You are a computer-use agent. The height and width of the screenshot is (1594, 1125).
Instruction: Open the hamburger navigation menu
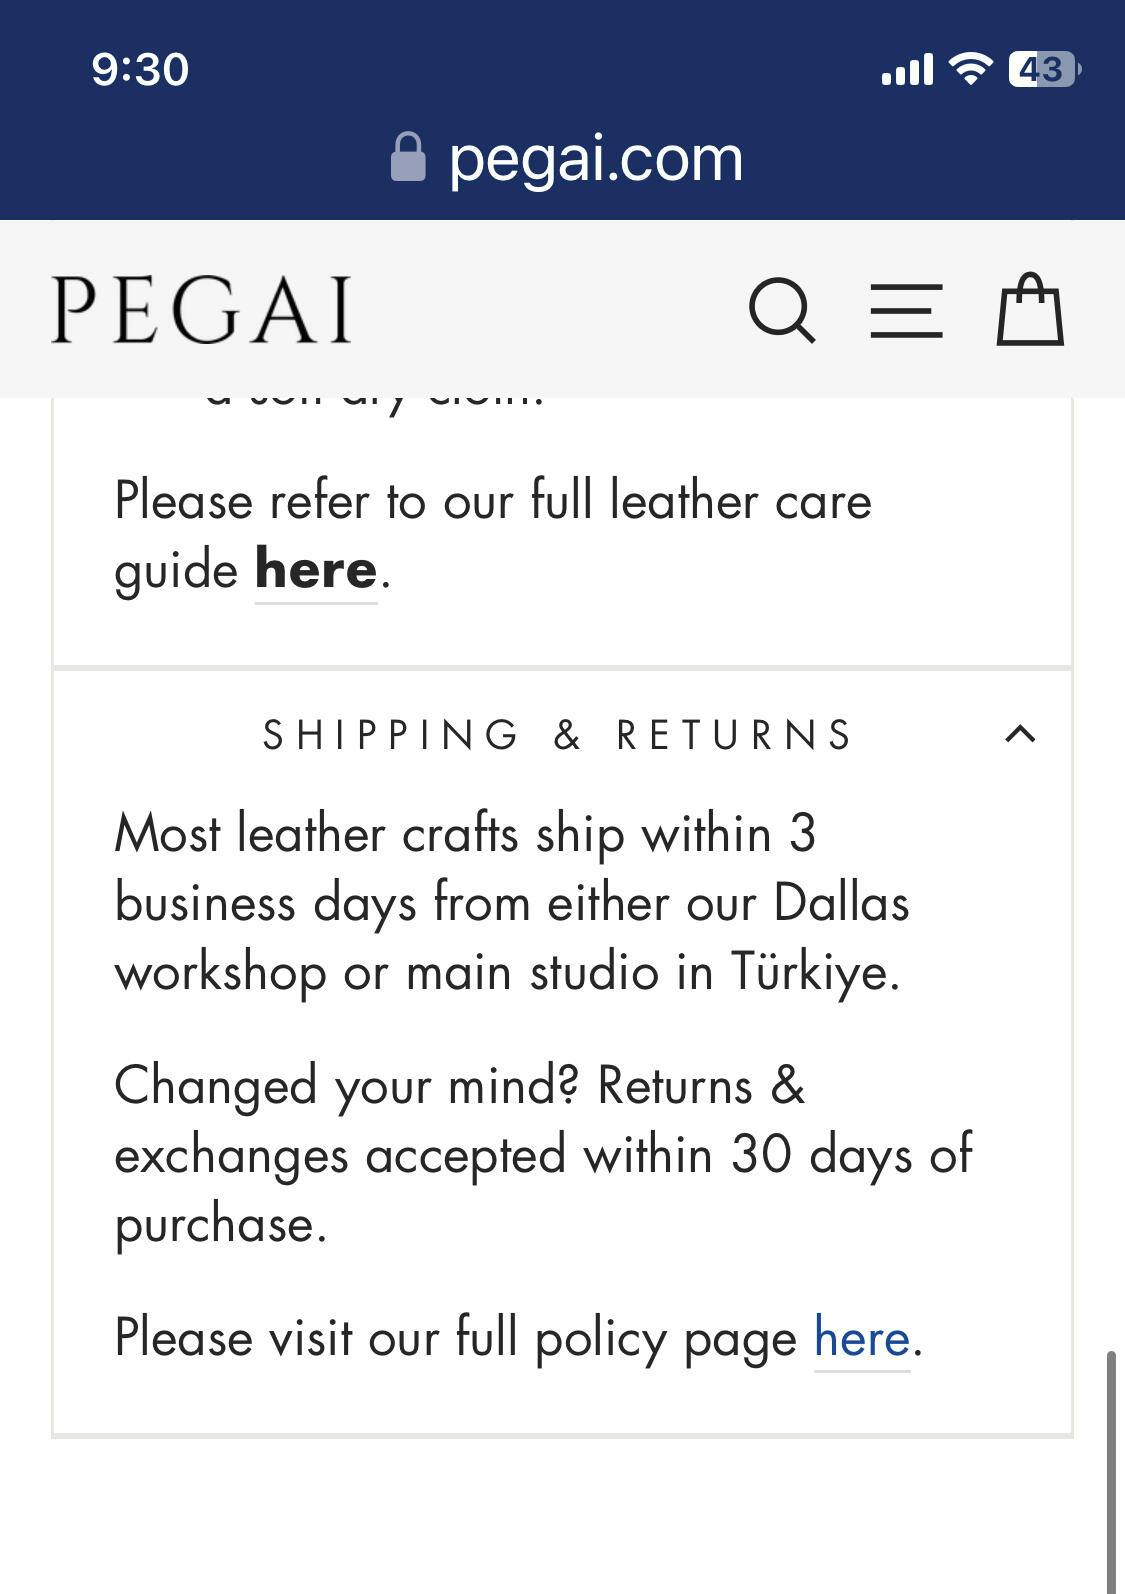pos(906,311)
